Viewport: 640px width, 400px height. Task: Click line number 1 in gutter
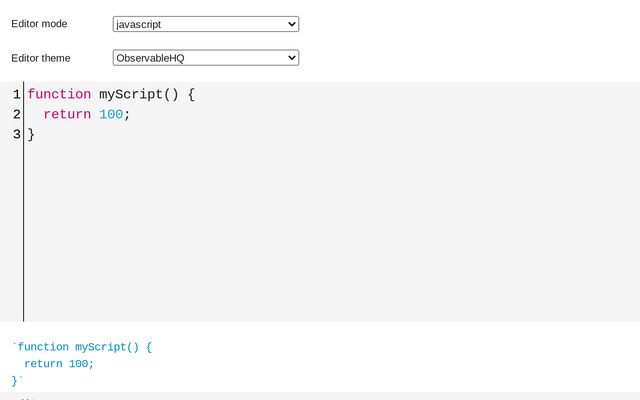pos(16,94)
